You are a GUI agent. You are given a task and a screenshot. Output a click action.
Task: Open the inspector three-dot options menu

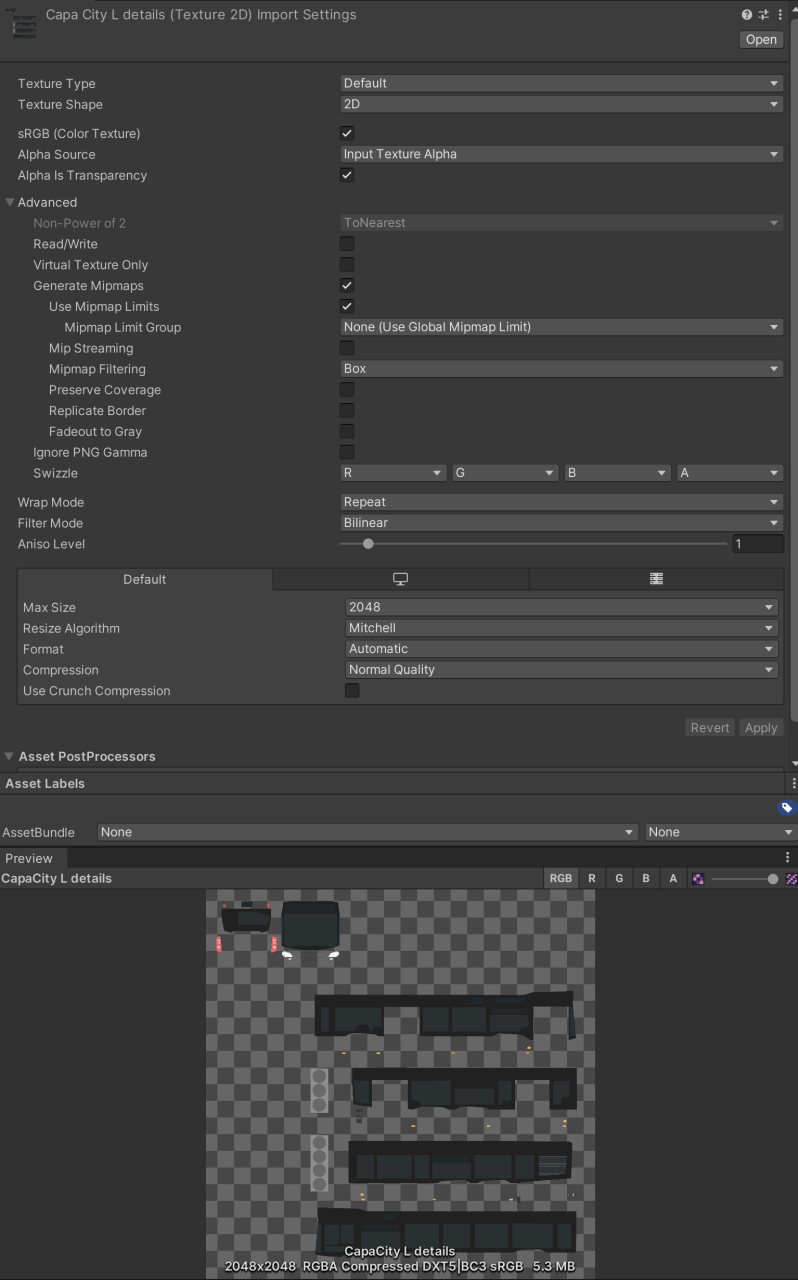point(778,15)
